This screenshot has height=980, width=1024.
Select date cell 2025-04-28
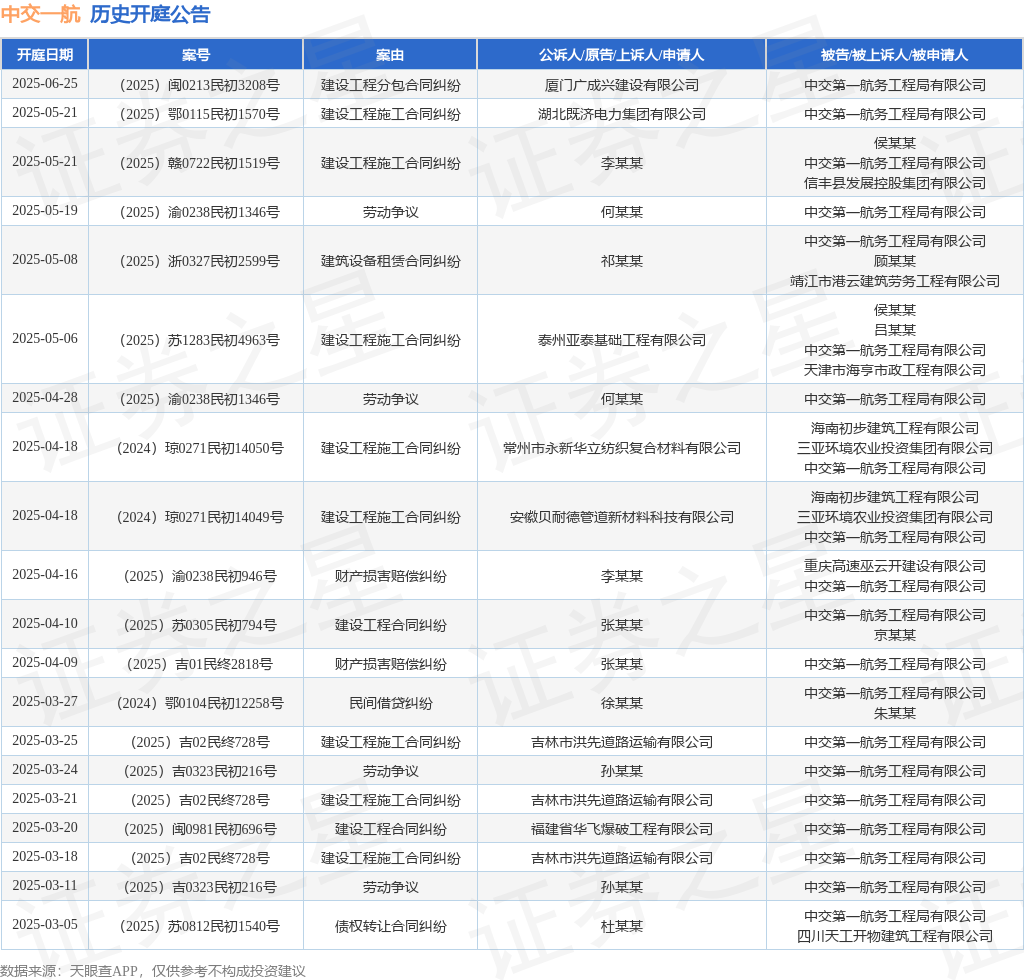(44, 397)
